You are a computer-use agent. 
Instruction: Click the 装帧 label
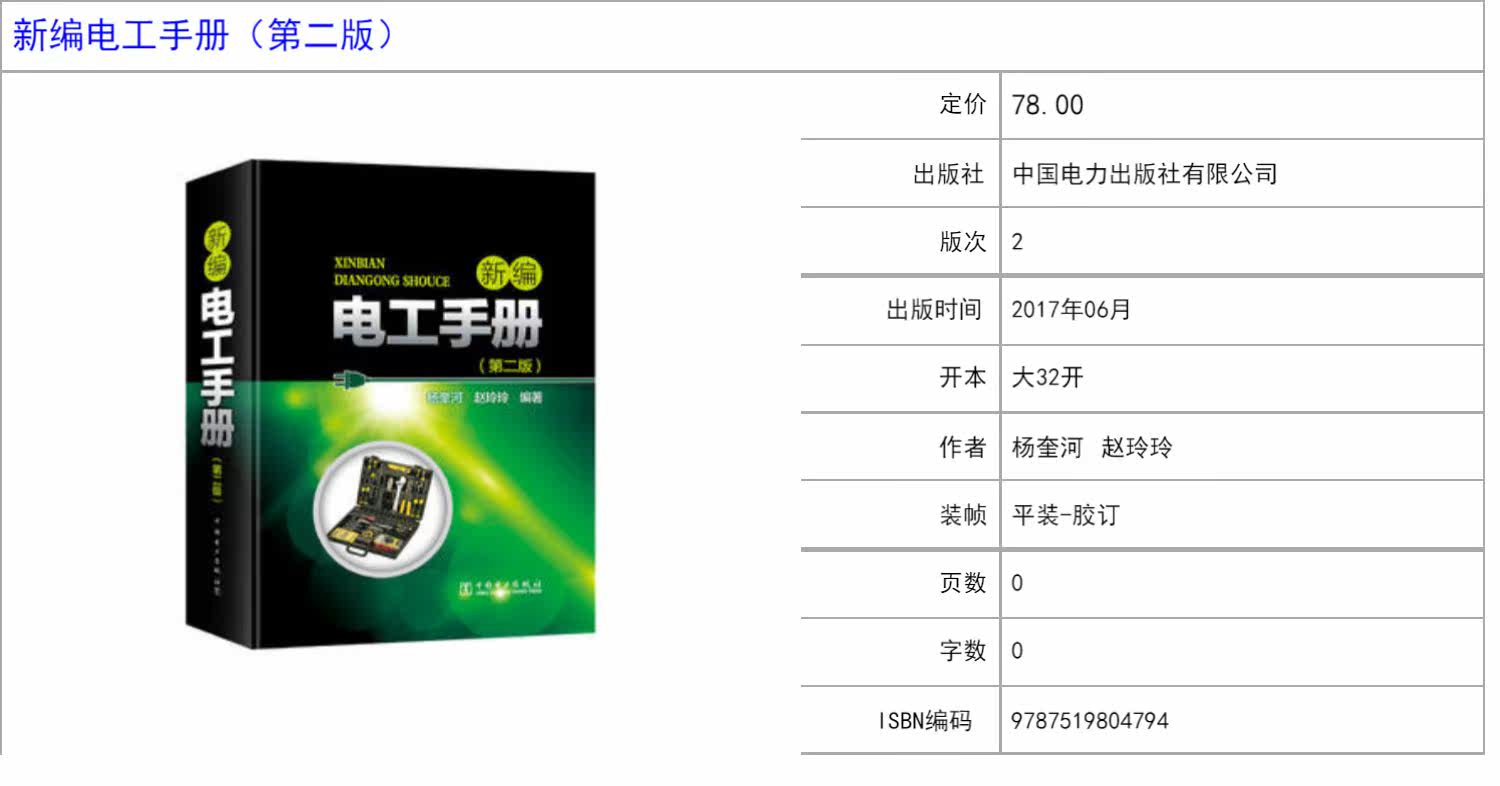click(x=963, y=515)
